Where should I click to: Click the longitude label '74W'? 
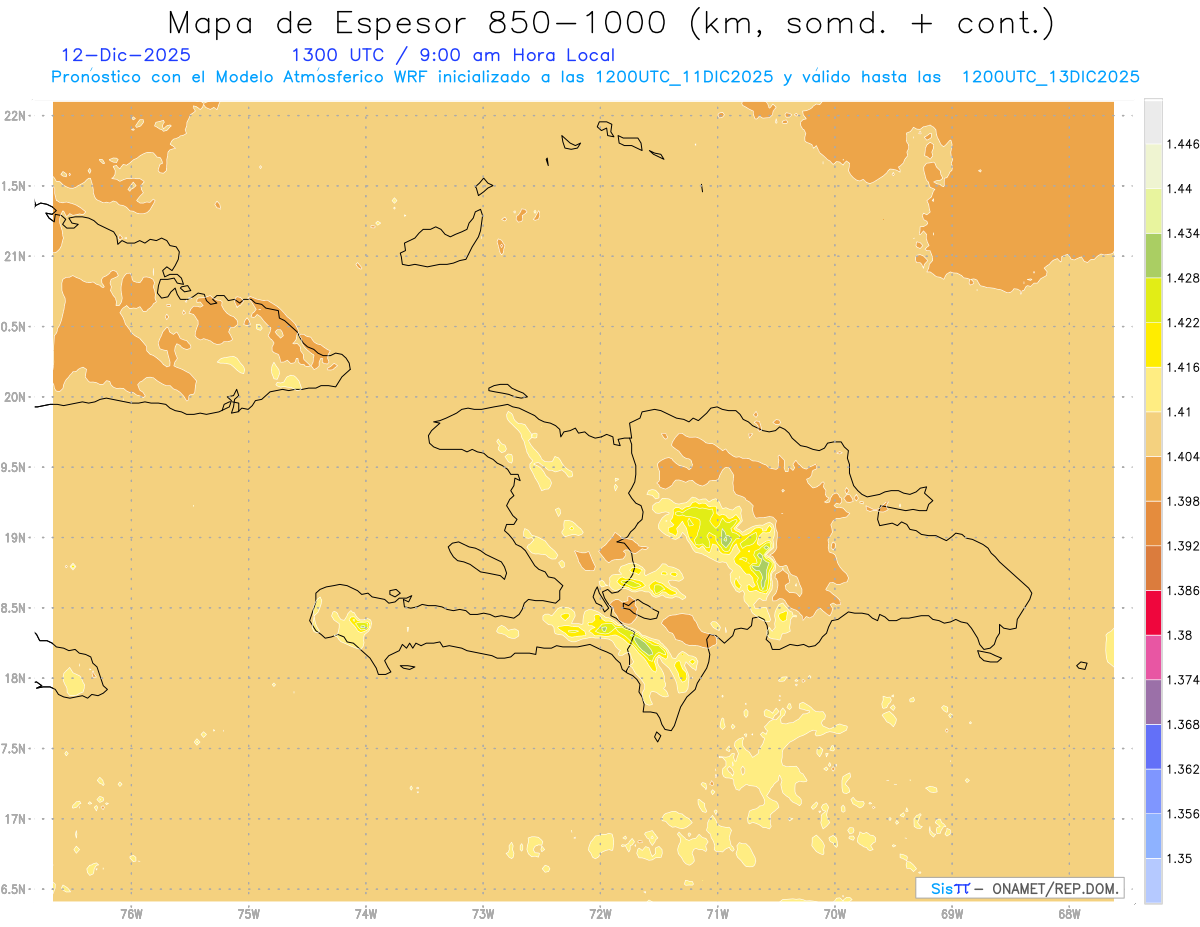pyautogui.click(x=366, y=913)
